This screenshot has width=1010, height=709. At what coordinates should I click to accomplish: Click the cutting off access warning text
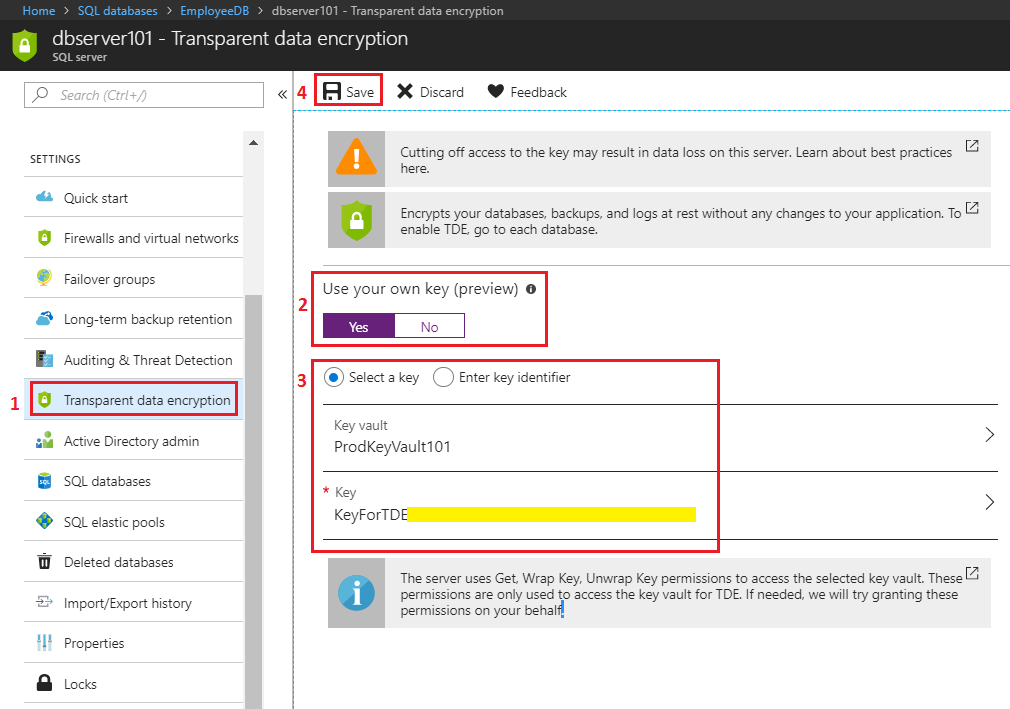676,160
